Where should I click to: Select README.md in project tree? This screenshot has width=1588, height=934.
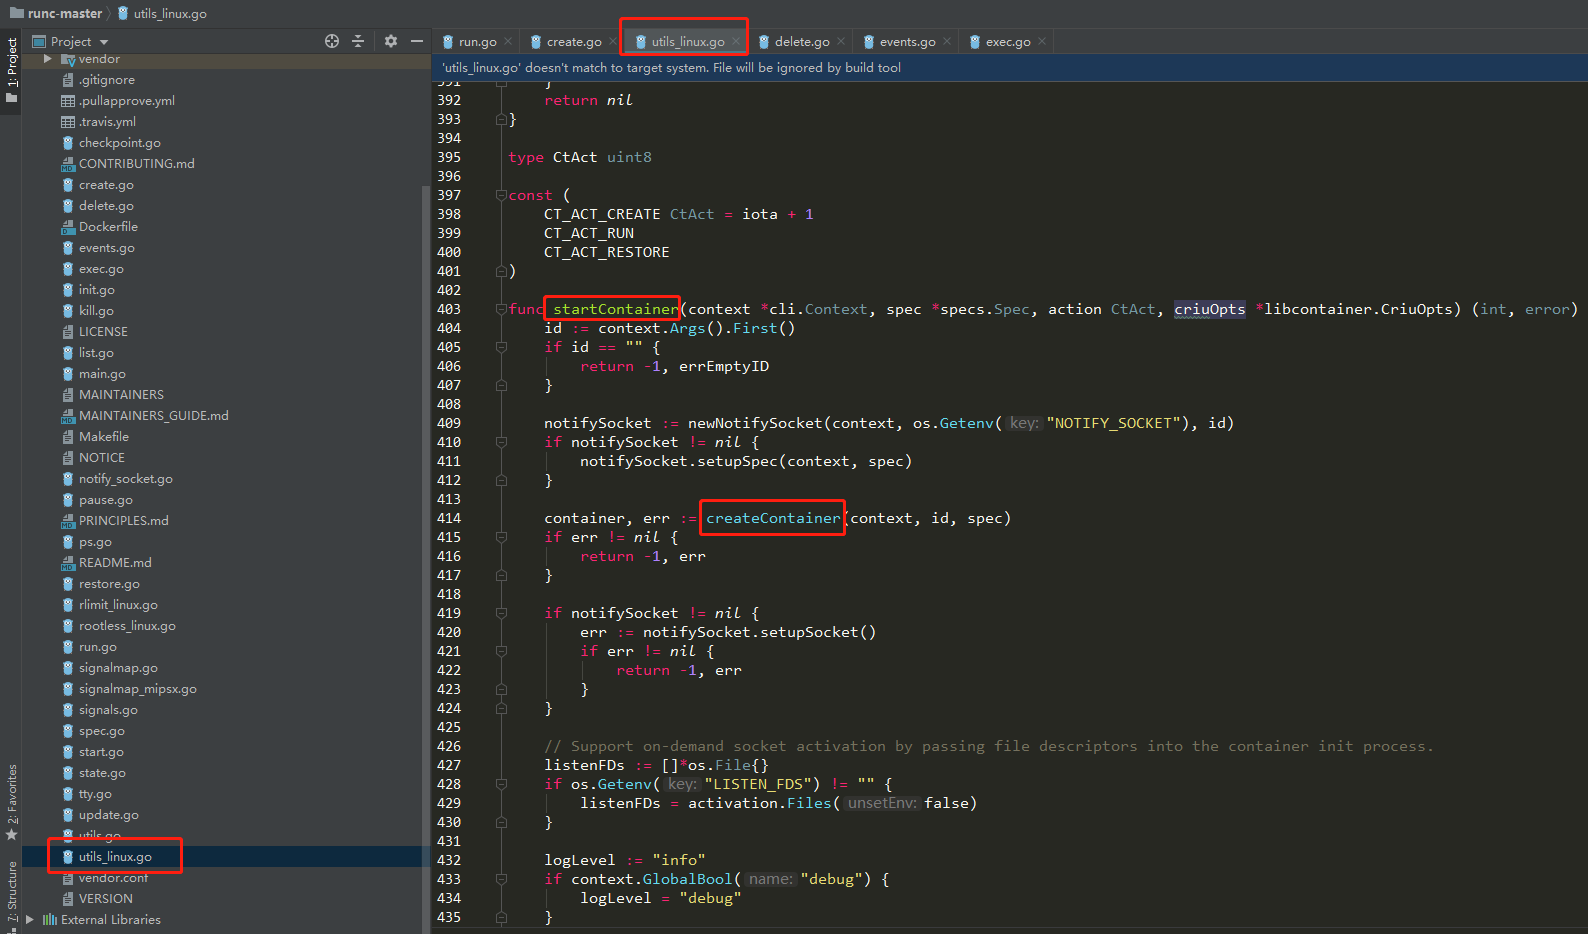click(115, 563)
